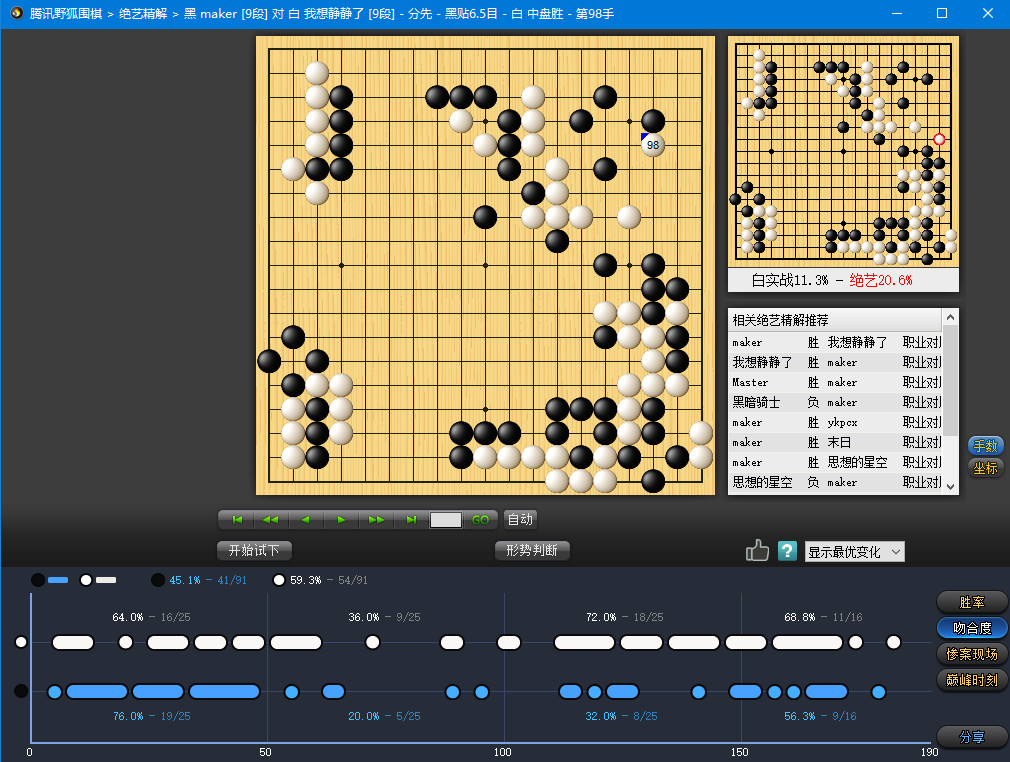The width and height of the screenshot is (1010, 762).
Task: Toggle 自动 auto-play mode
Action: tap(520, 520)
